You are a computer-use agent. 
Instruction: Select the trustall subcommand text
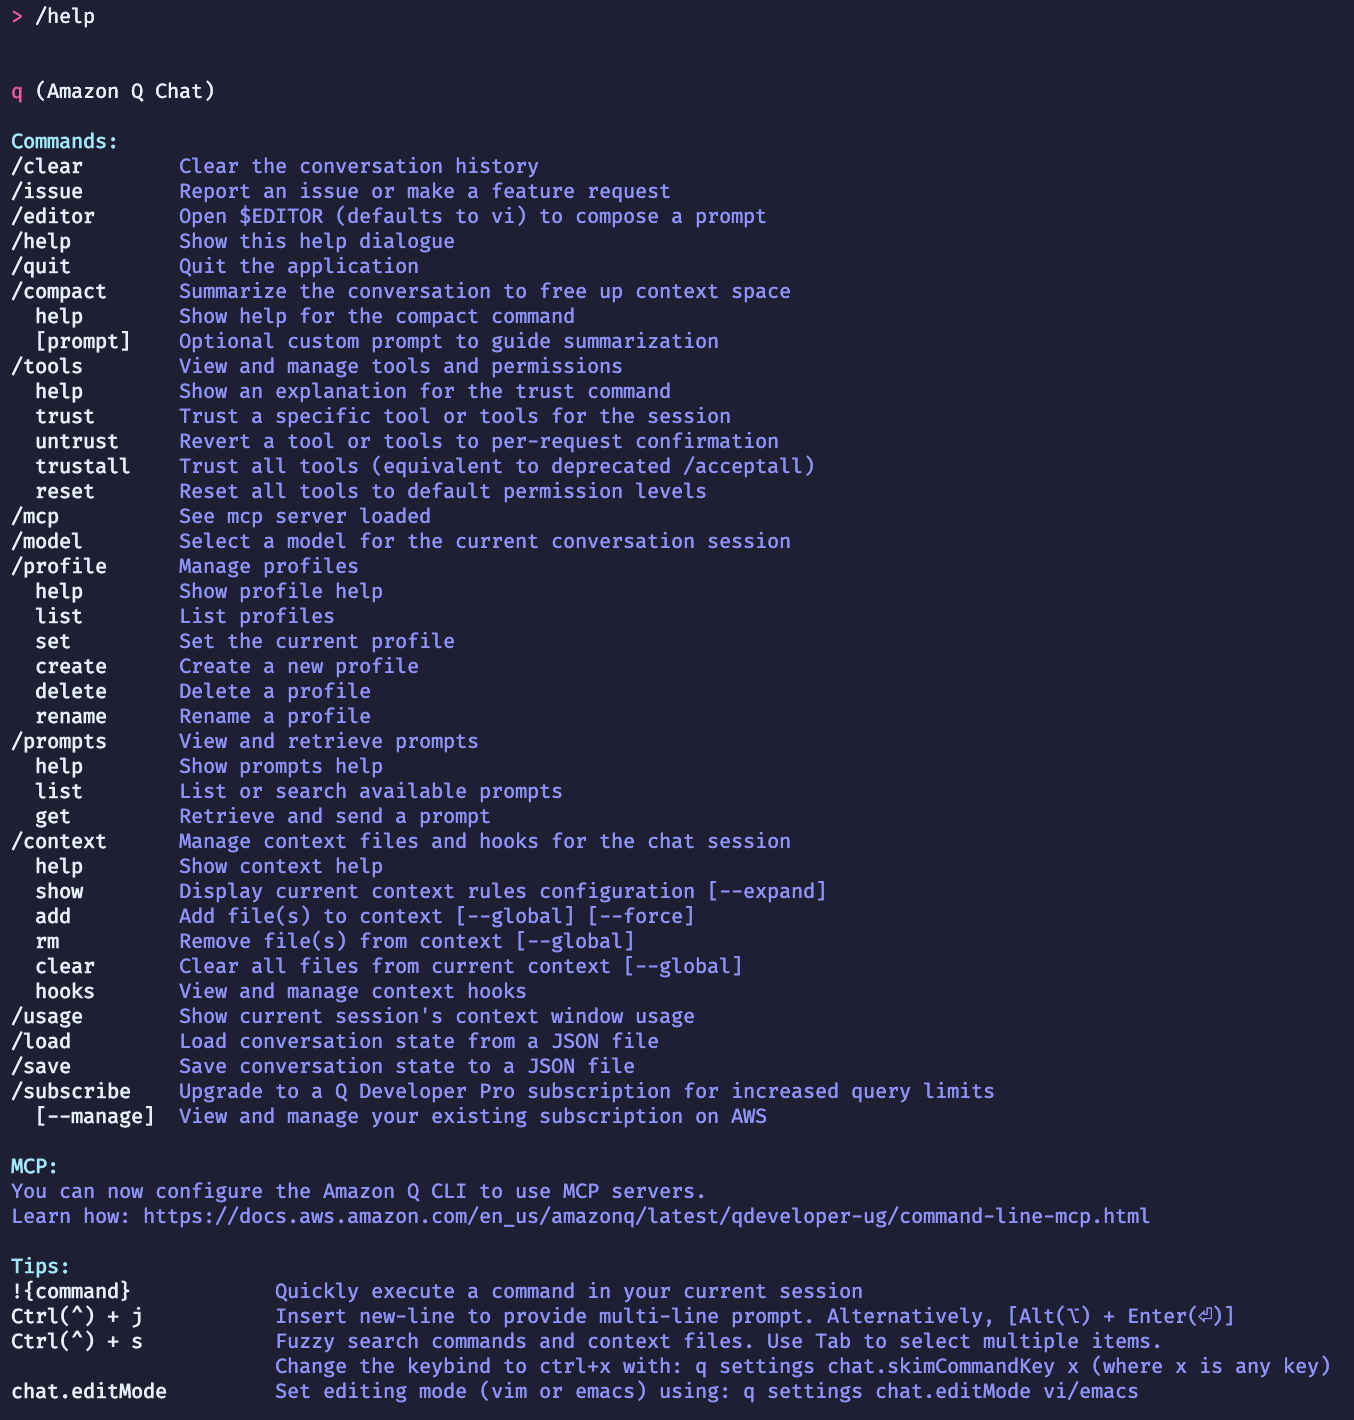[x=83, y=466]
